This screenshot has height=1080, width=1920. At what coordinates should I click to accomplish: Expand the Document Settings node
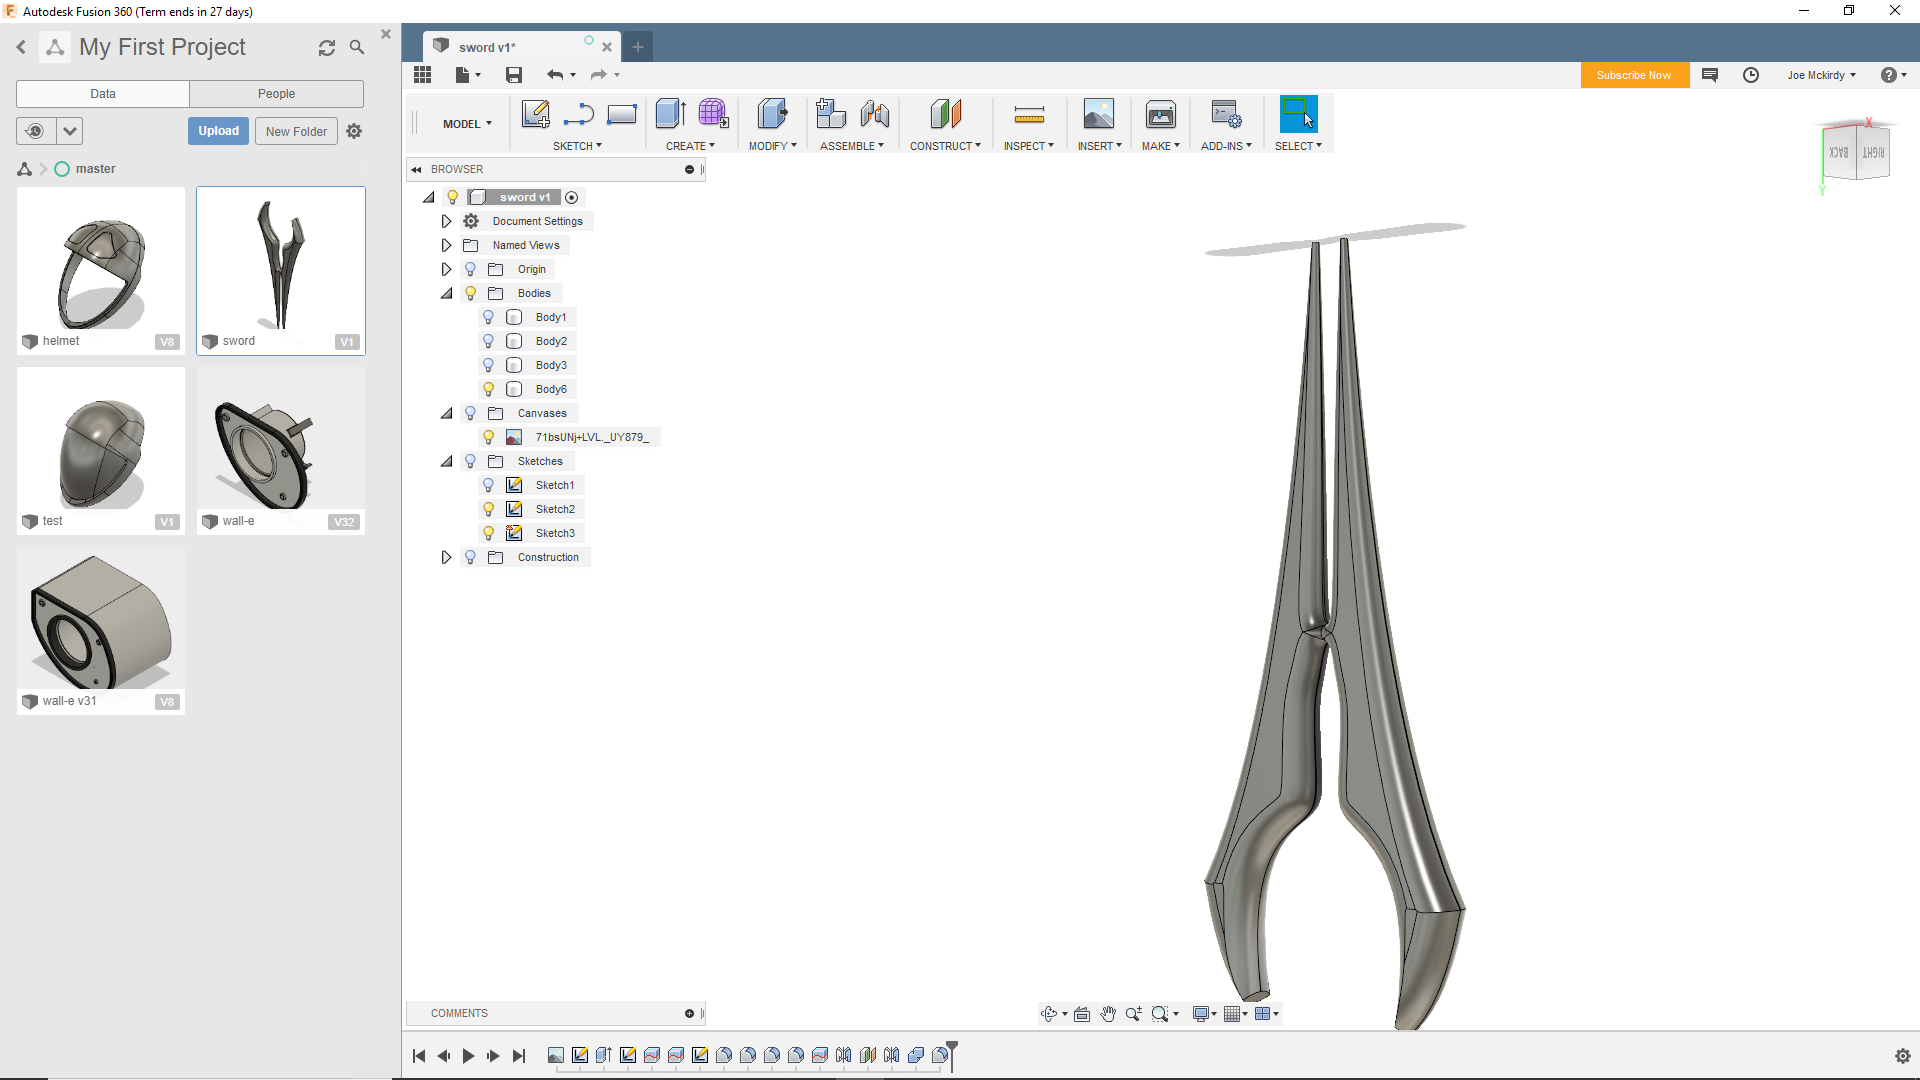(447, 221)
